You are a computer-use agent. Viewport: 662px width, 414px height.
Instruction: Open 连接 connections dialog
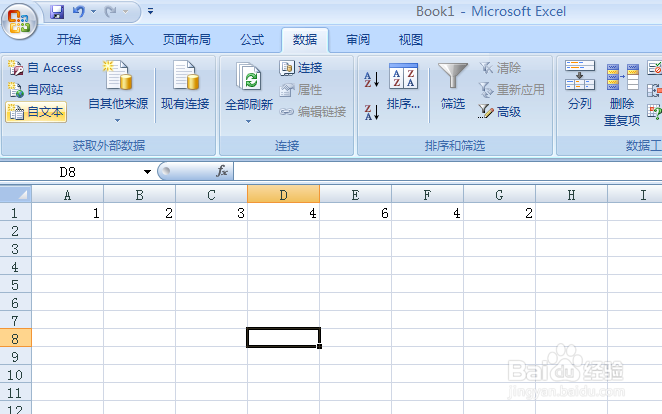point(301,68)
